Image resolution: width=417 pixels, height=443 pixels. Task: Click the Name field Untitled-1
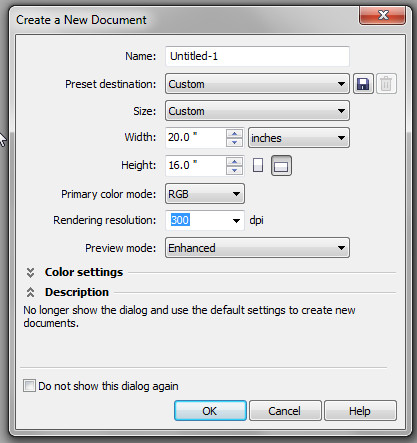click(x=257, y=56)
